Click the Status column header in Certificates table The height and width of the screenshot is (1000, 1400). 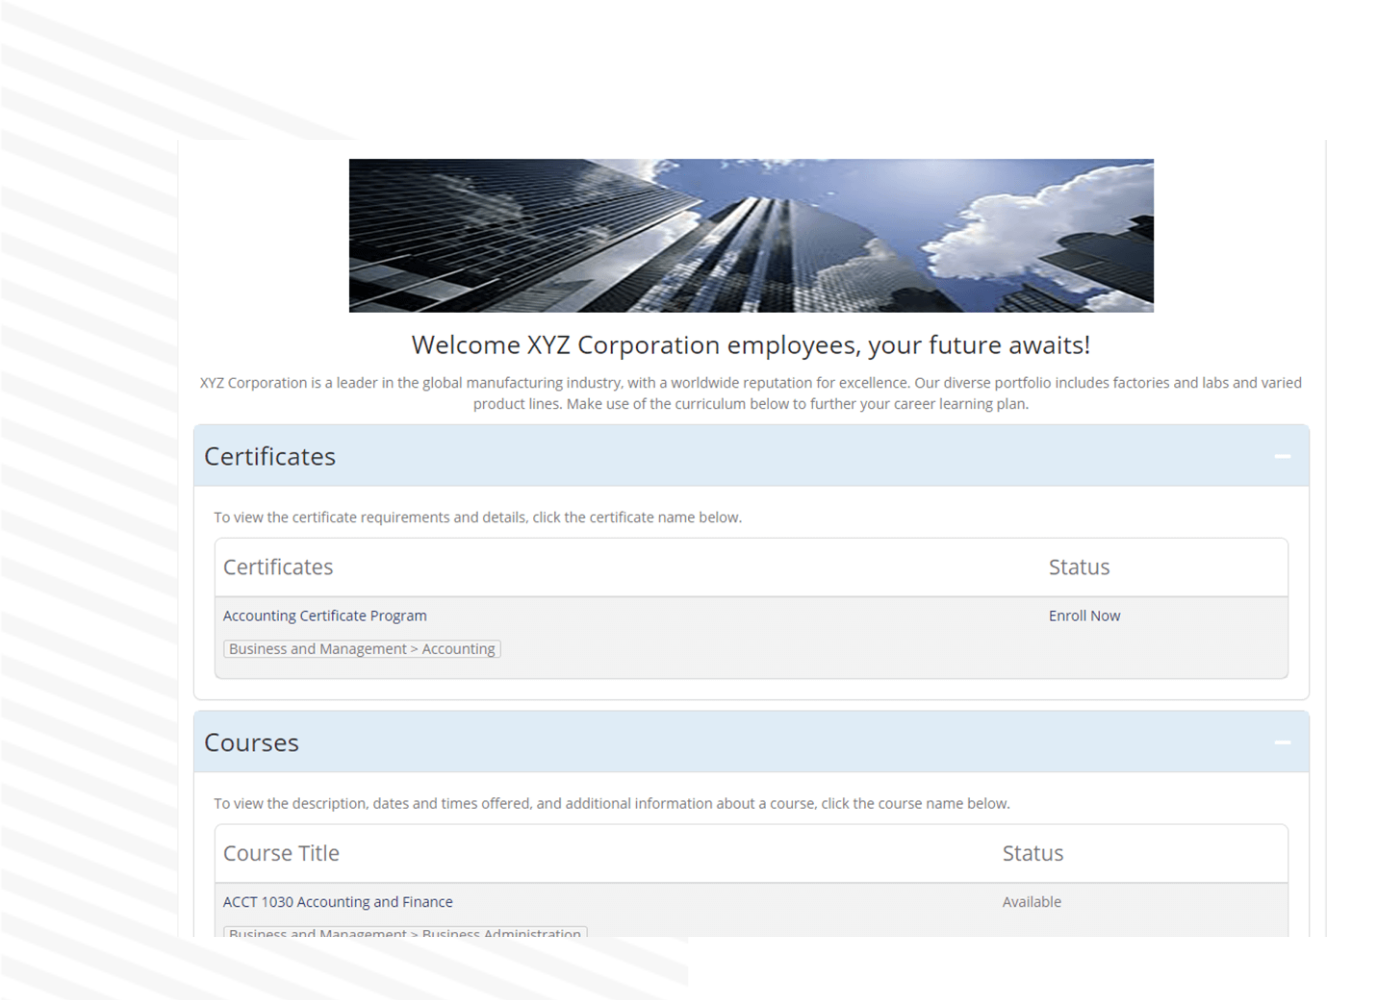[x=1079, y=567]
